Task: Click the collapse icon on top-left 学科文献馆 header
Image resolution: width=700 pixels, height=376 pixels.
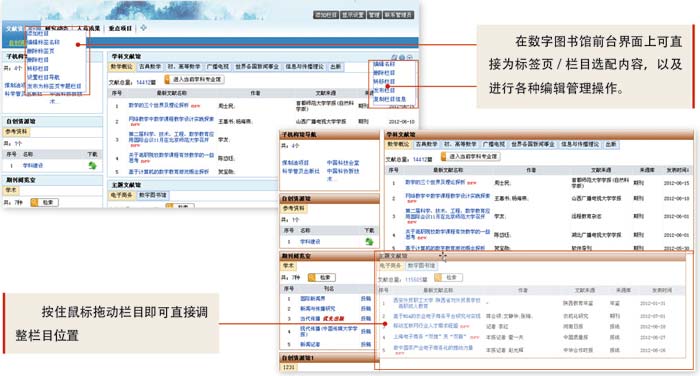Action: click(409, 57)
